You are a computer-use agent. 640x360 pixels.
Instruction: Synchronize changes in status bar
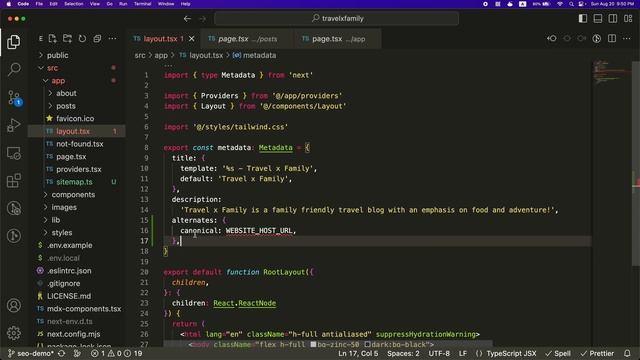point(62,353)
